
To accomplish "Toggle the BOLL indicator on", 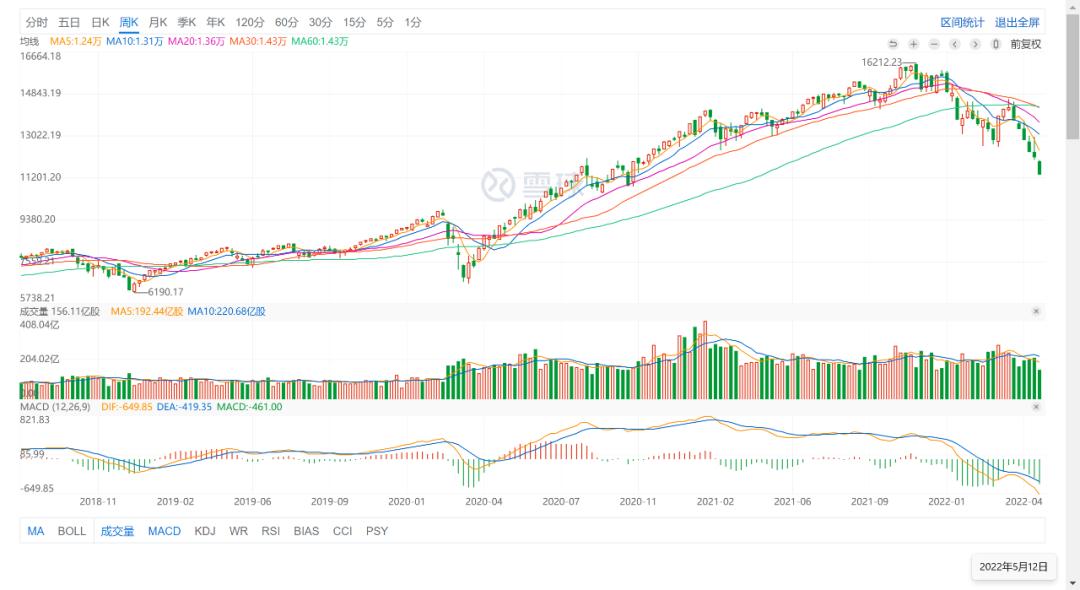I will click(x=72, y=531).
